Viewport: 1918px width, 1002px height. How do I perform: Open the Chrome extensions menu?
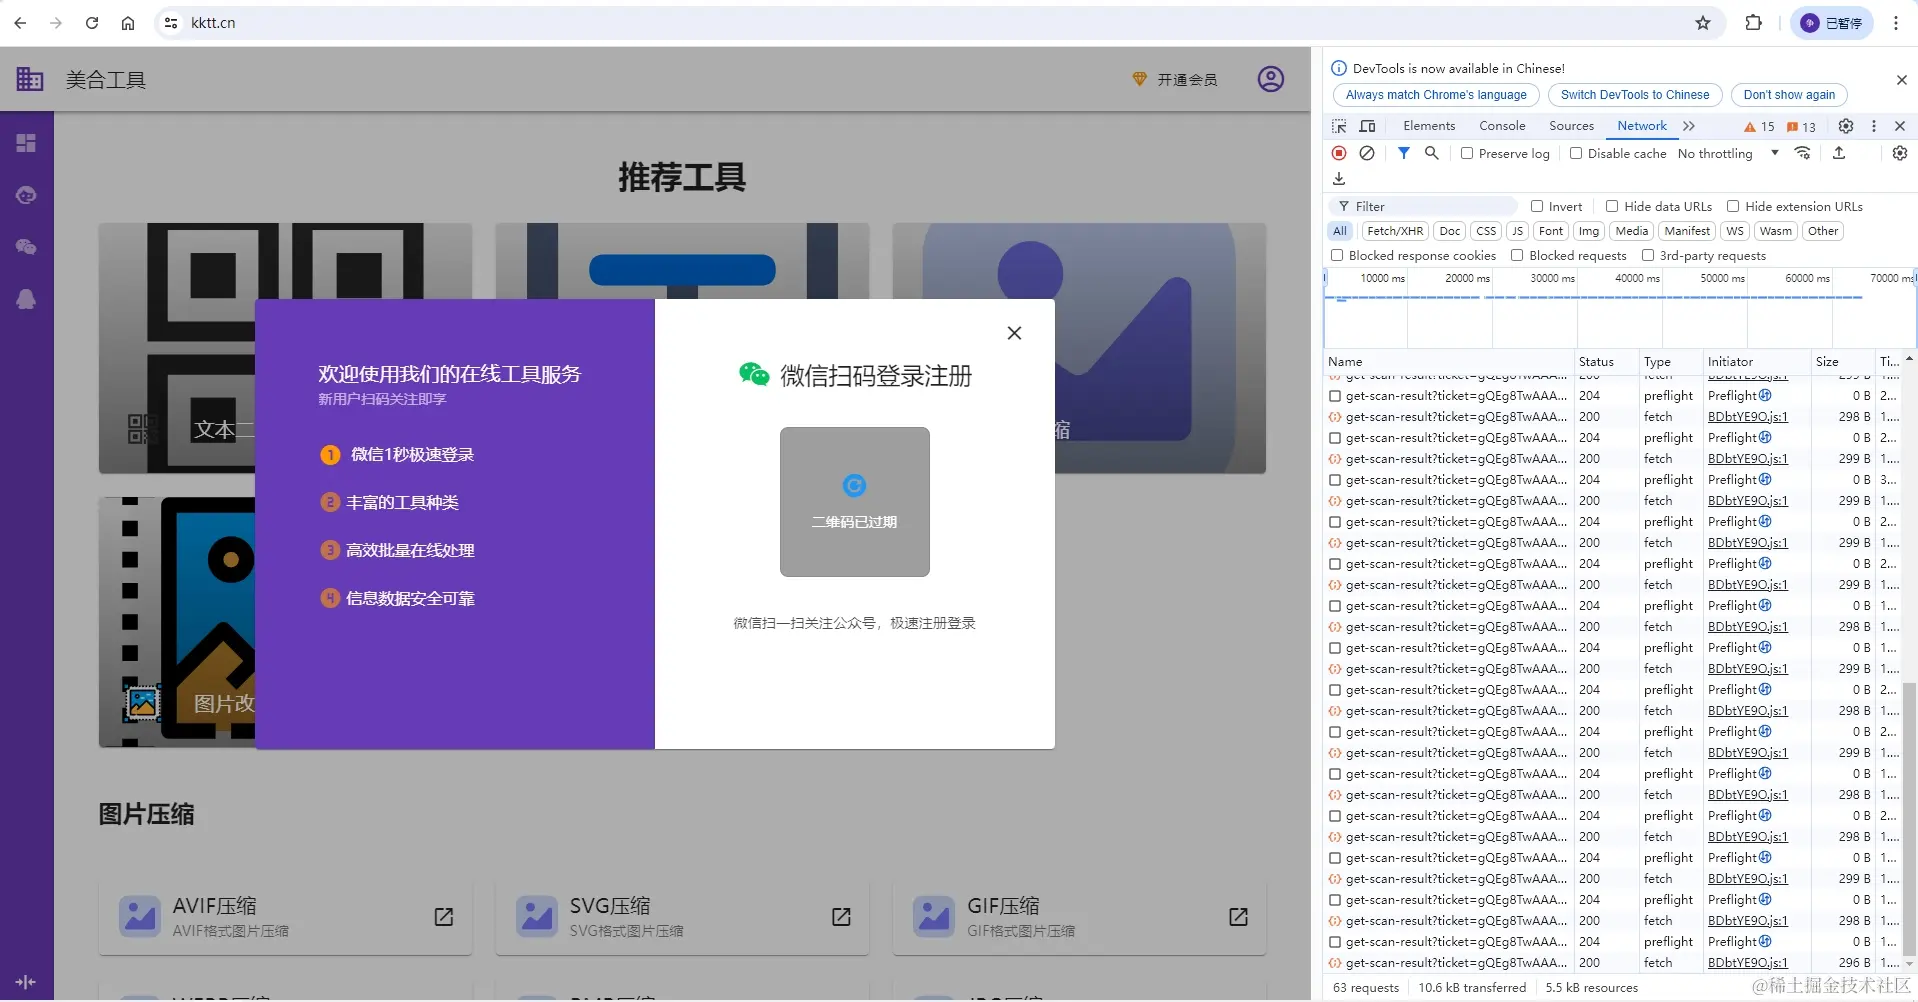tap(1753, 23)
